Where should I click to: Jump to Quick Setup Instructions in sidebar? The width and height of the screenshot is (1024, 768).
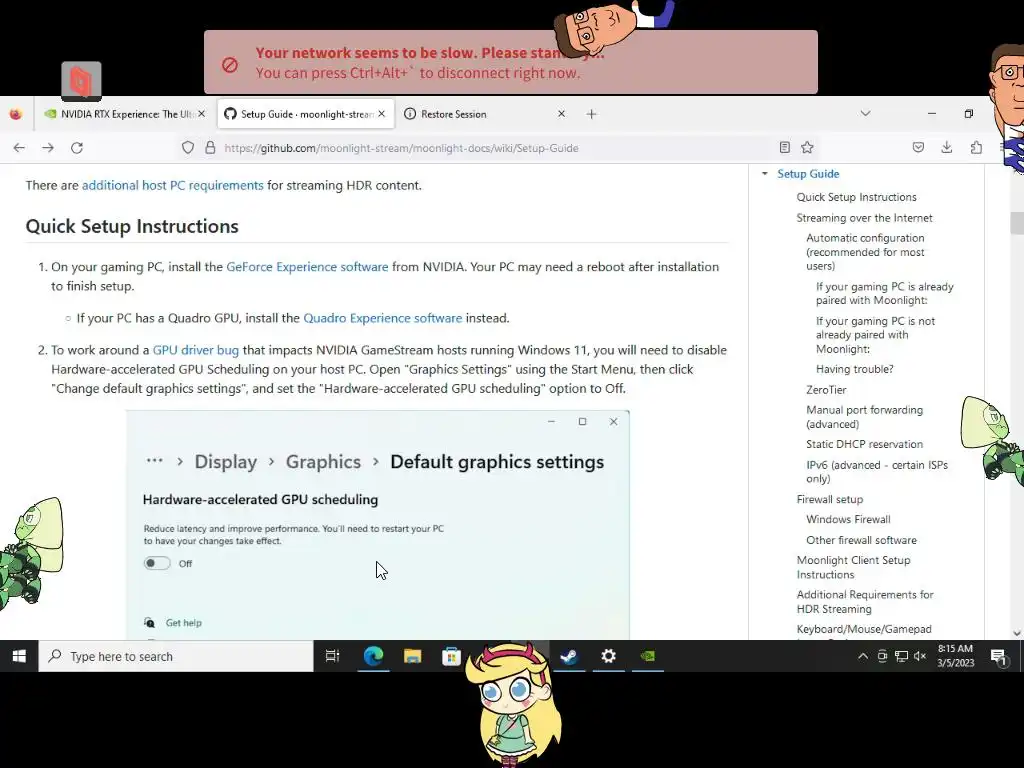pos(856,197)
